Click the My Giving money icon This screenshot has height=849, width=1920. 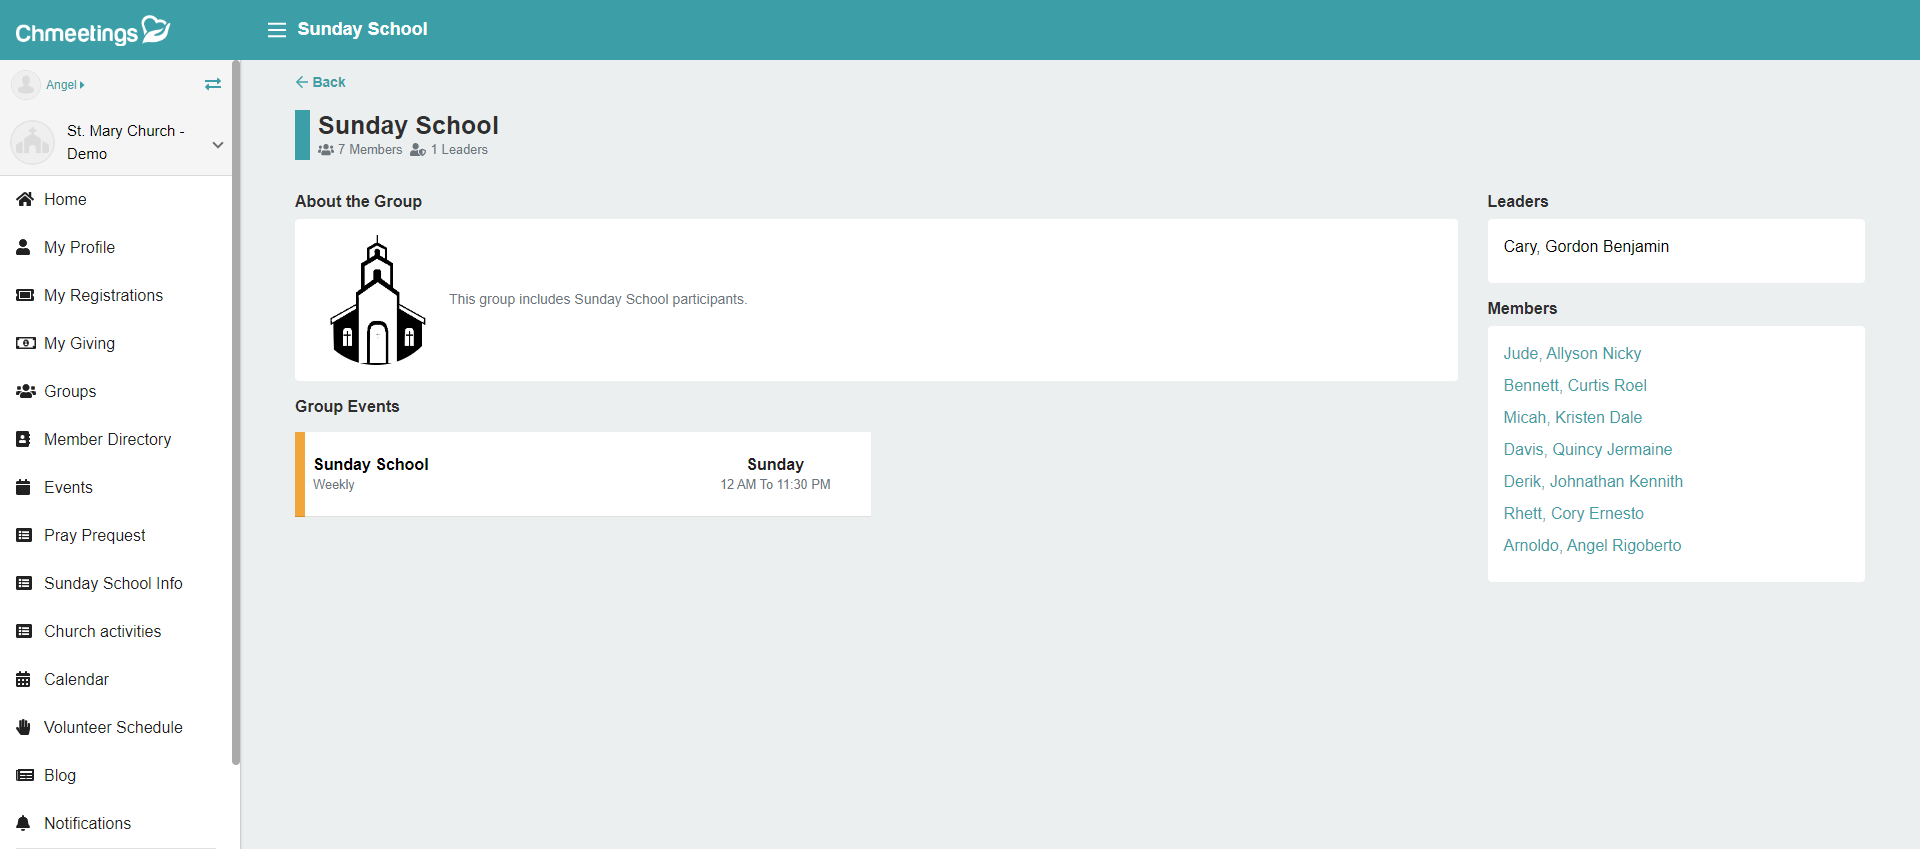coord(25,343)
